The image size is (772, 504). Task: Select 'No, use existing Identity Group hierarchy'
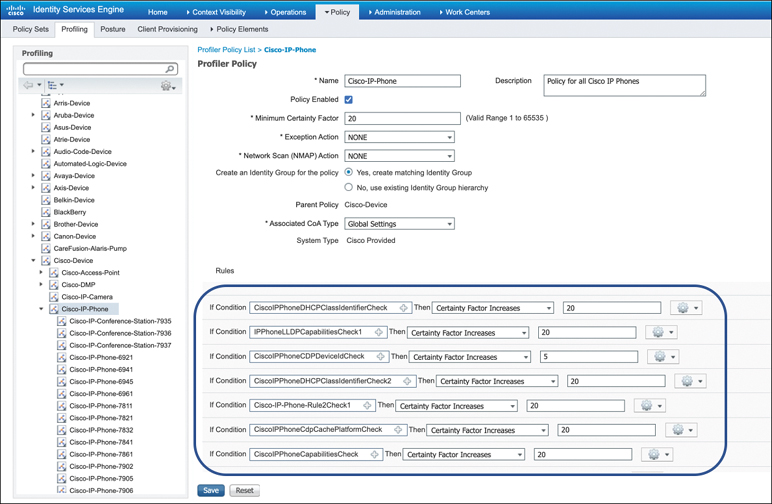coord(348,187)
